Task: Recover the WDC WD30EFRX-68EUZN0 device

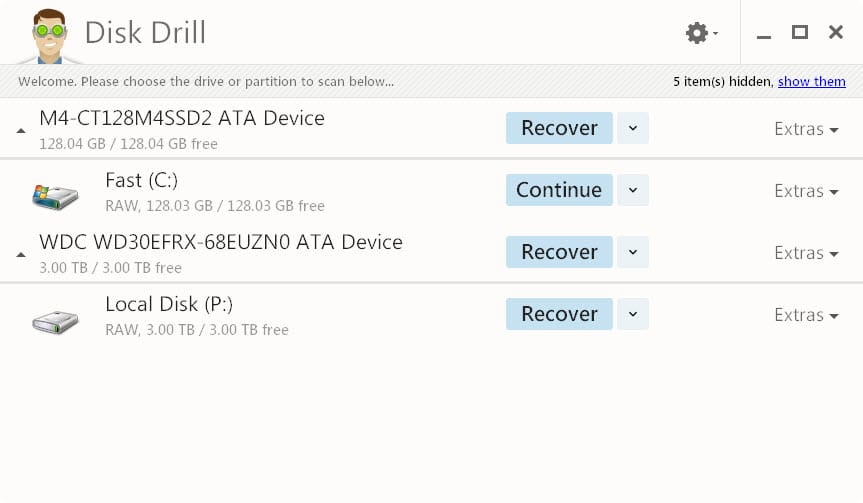Action: [559, 252]
